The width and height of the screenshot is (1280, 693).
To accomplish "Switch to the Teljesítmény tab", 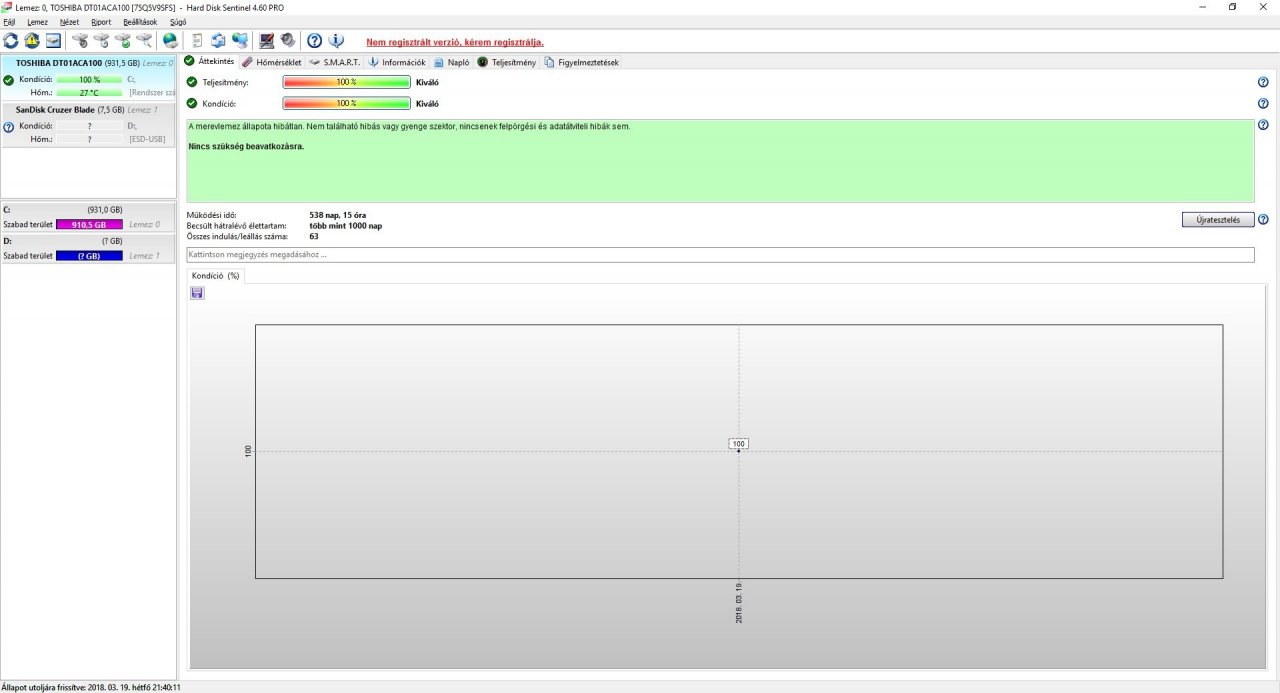I will tap(507, 62).
